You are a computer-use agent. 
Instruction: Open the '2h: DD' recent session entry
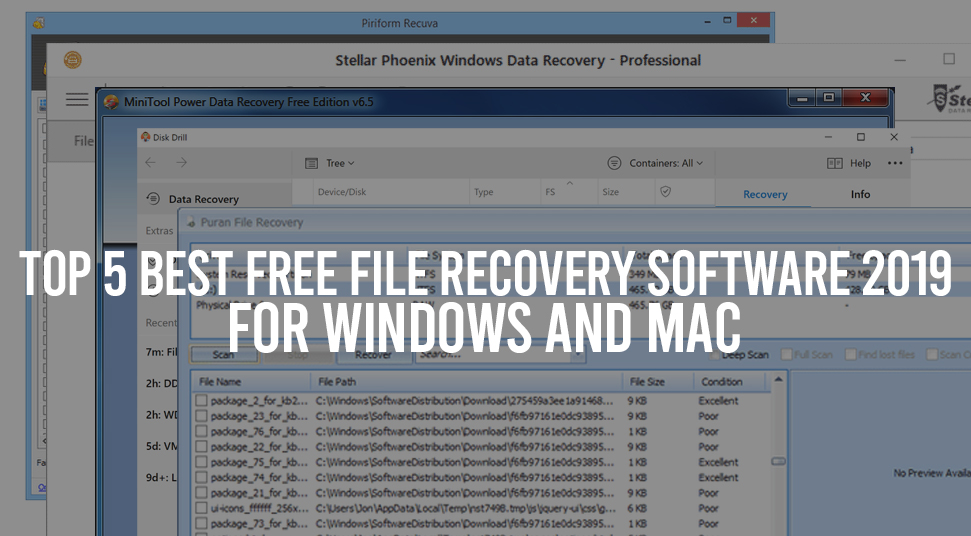tap(161, 384)
